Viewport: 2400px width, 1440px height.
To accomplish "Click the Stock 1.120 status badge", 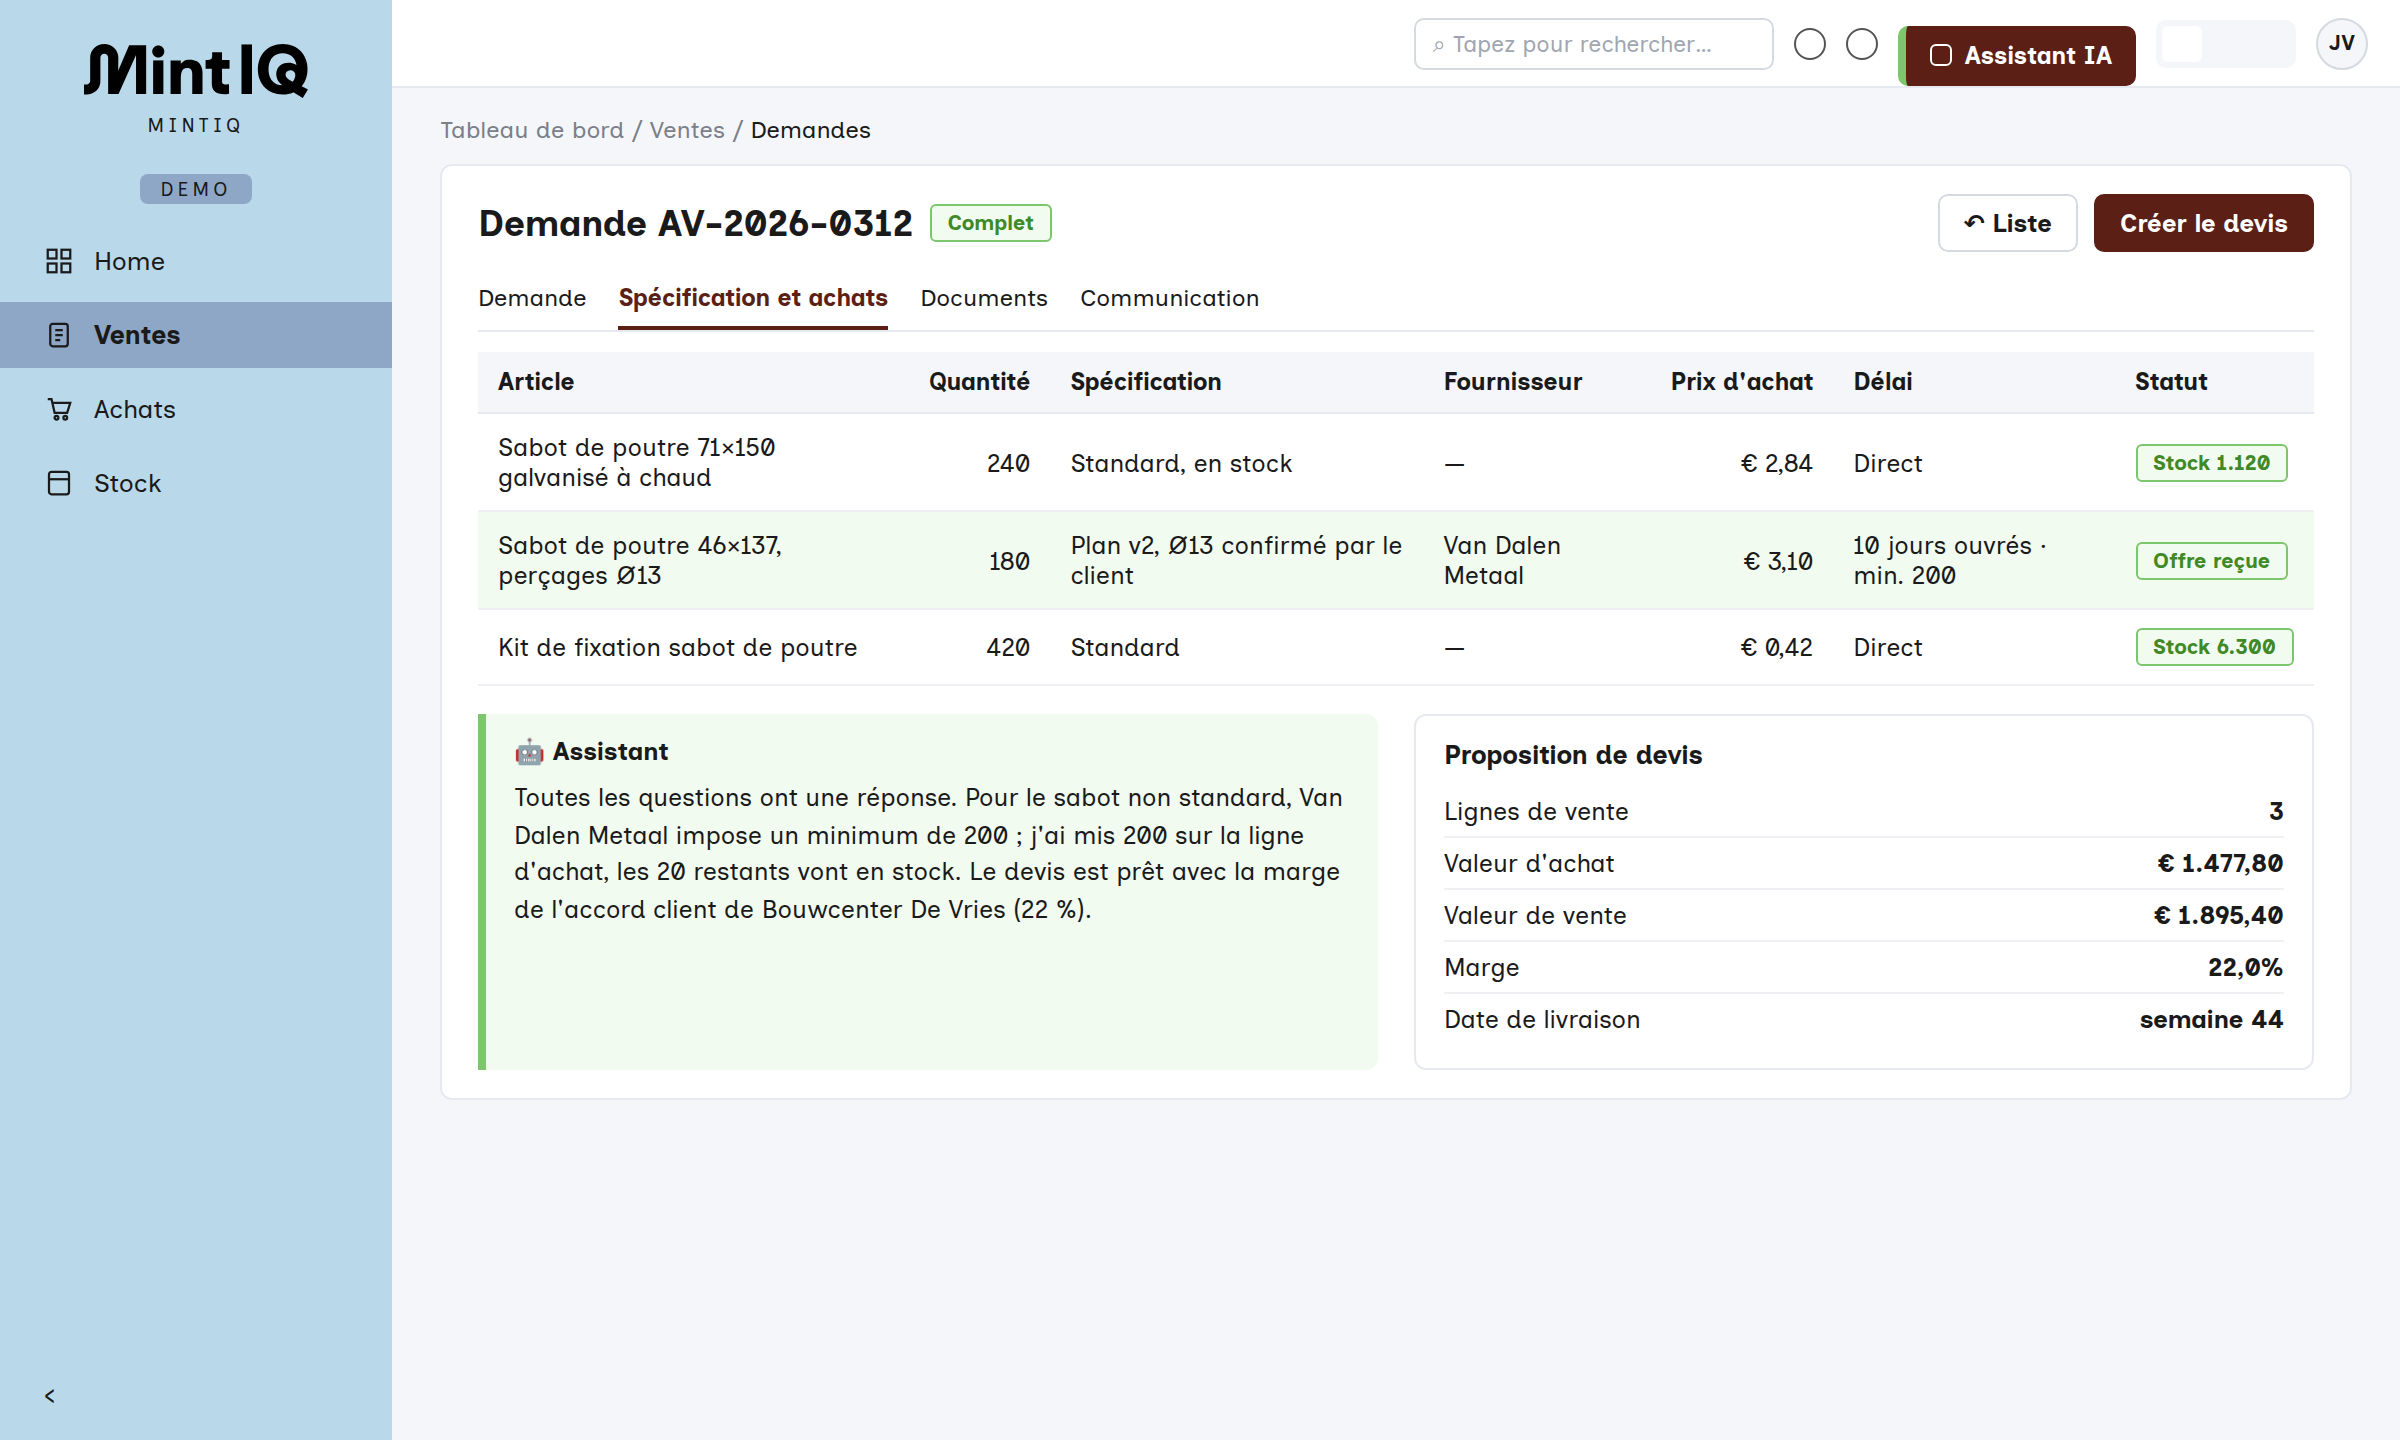I will [2211, 463].
